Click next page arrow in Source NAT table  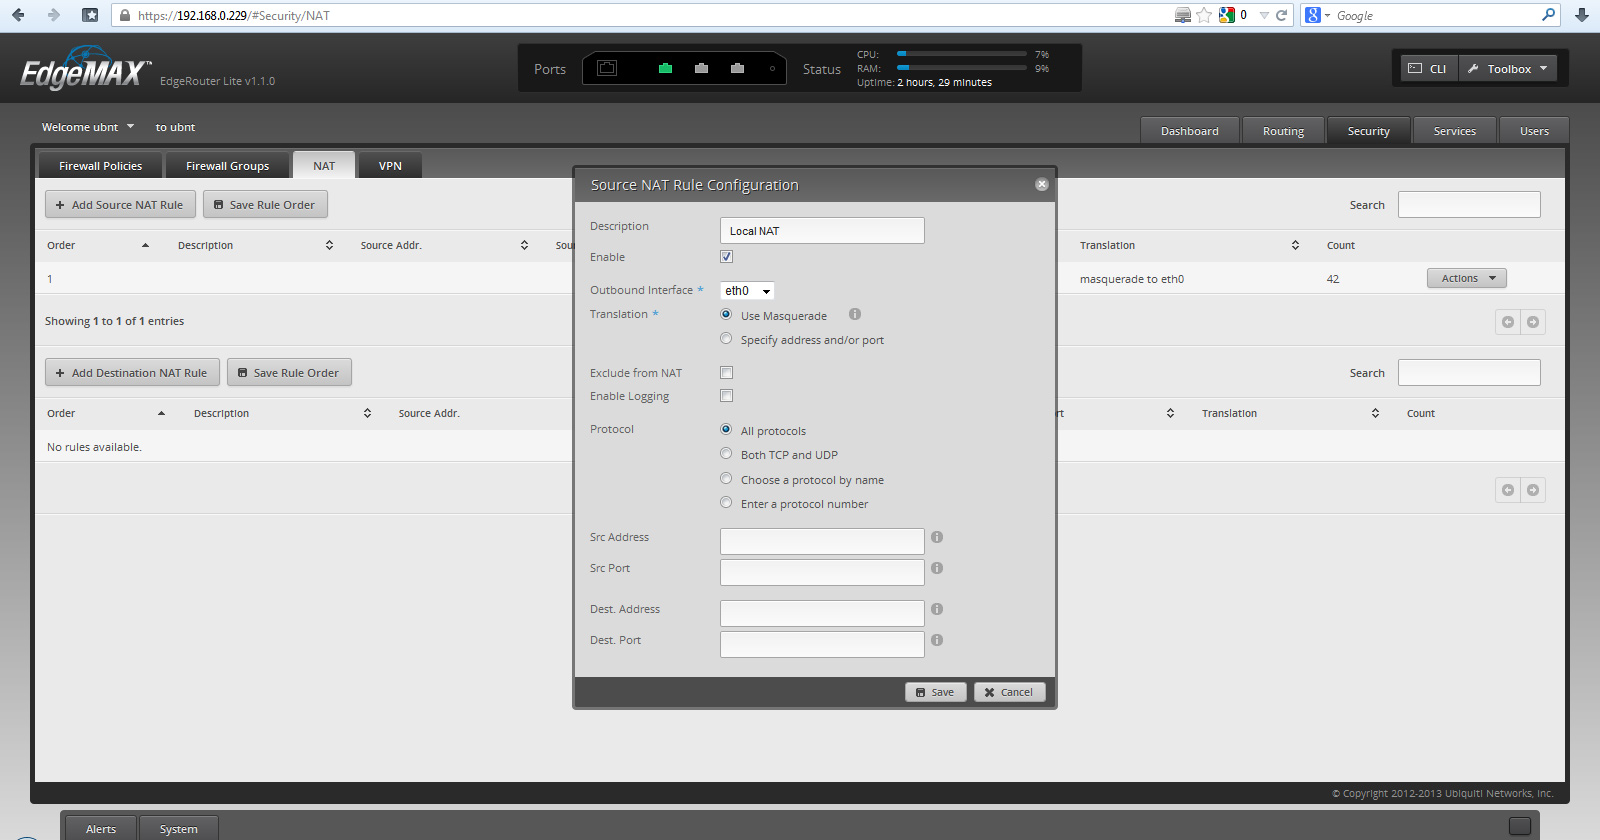coord(1533,322)
